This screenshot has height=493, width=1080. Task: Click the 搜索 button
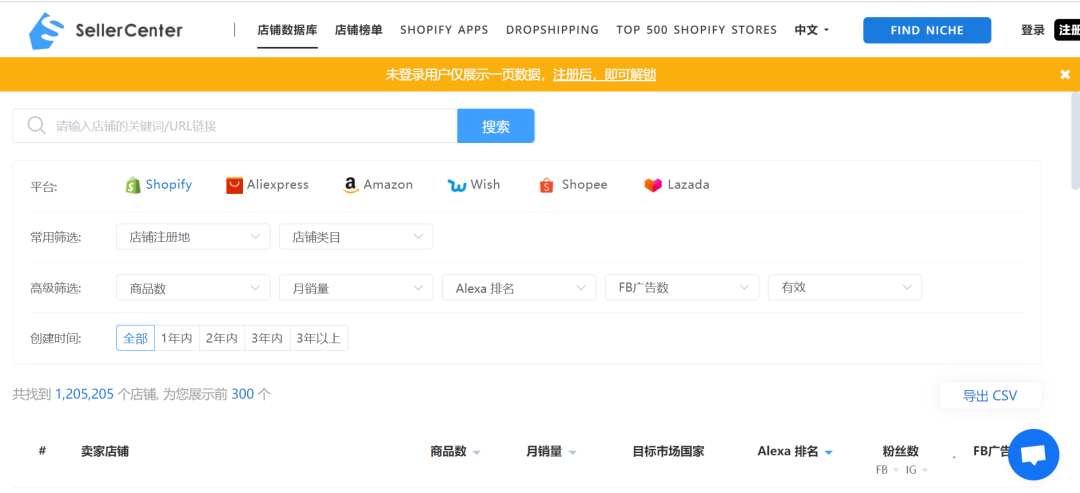[x=496, y=126]
